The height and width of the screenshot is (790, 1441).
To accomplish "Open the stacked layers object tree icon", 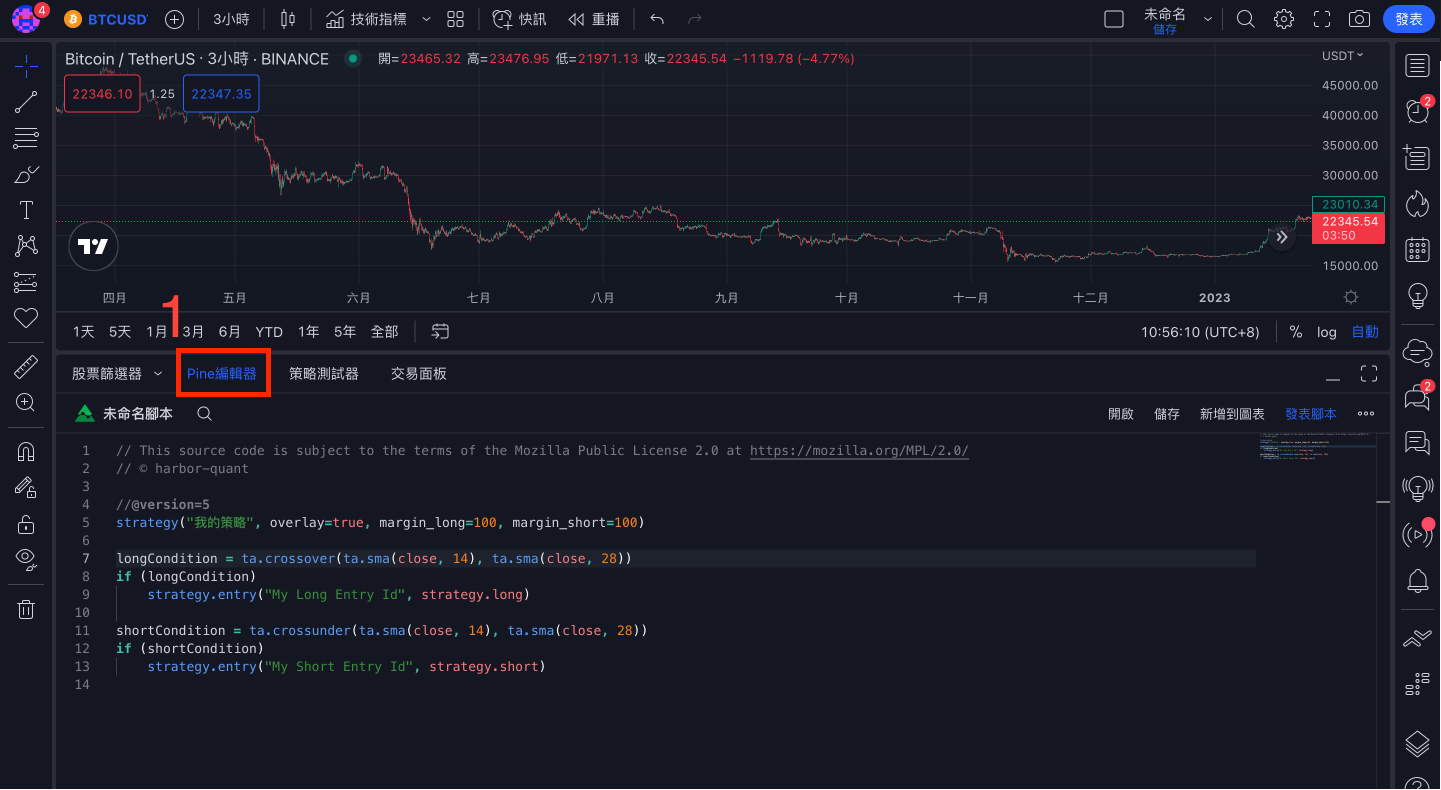I will (1417, 744).
